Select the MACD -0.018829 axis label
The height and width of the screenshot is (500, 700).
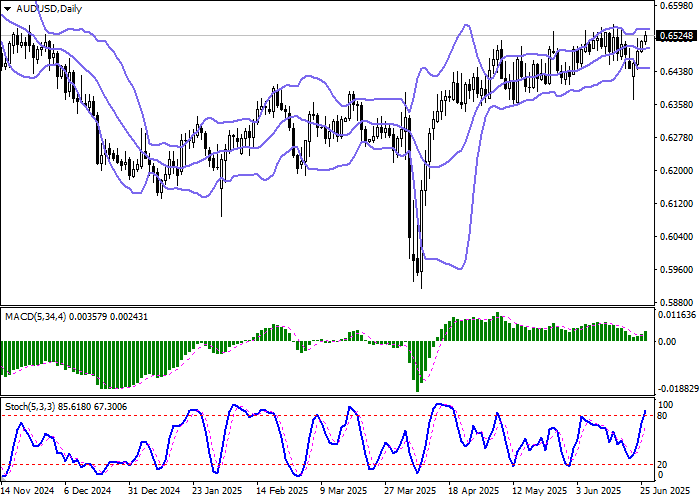(x=677, y=389)
